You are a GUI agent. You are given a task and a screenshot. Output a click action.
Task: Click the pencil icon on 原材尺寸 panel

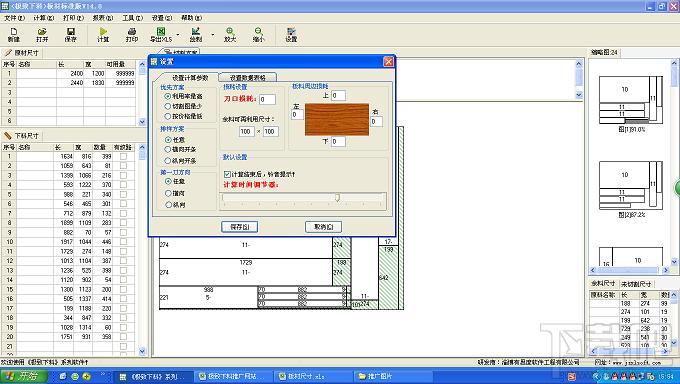[8, 53]
